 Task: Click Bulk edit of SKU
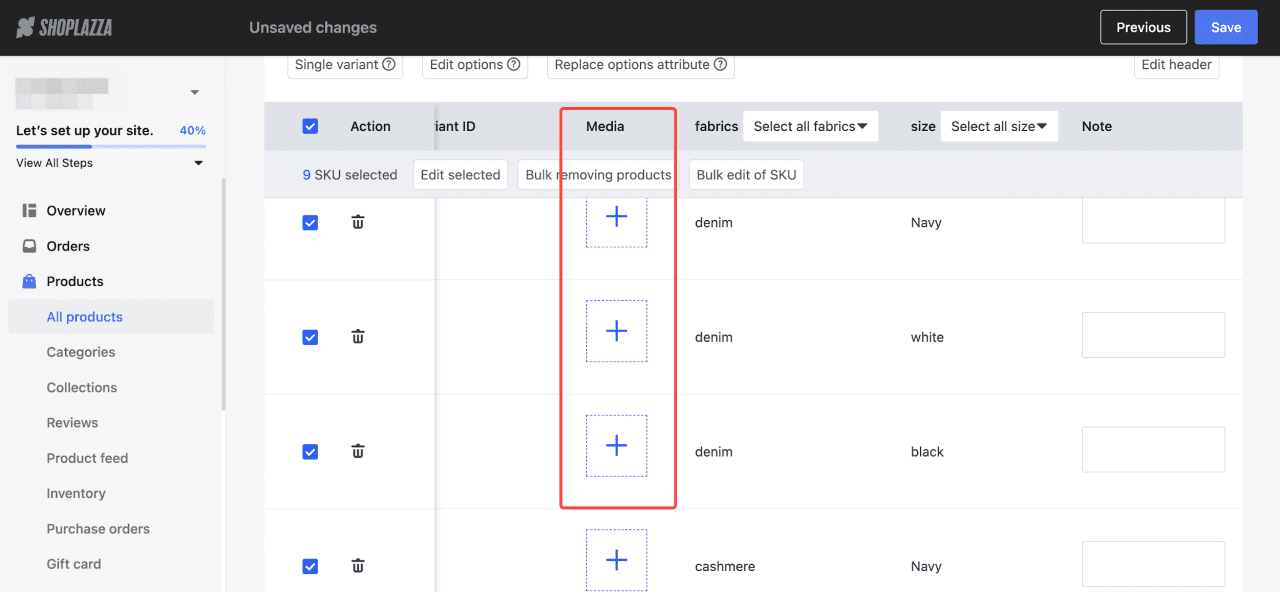[746, 175]
